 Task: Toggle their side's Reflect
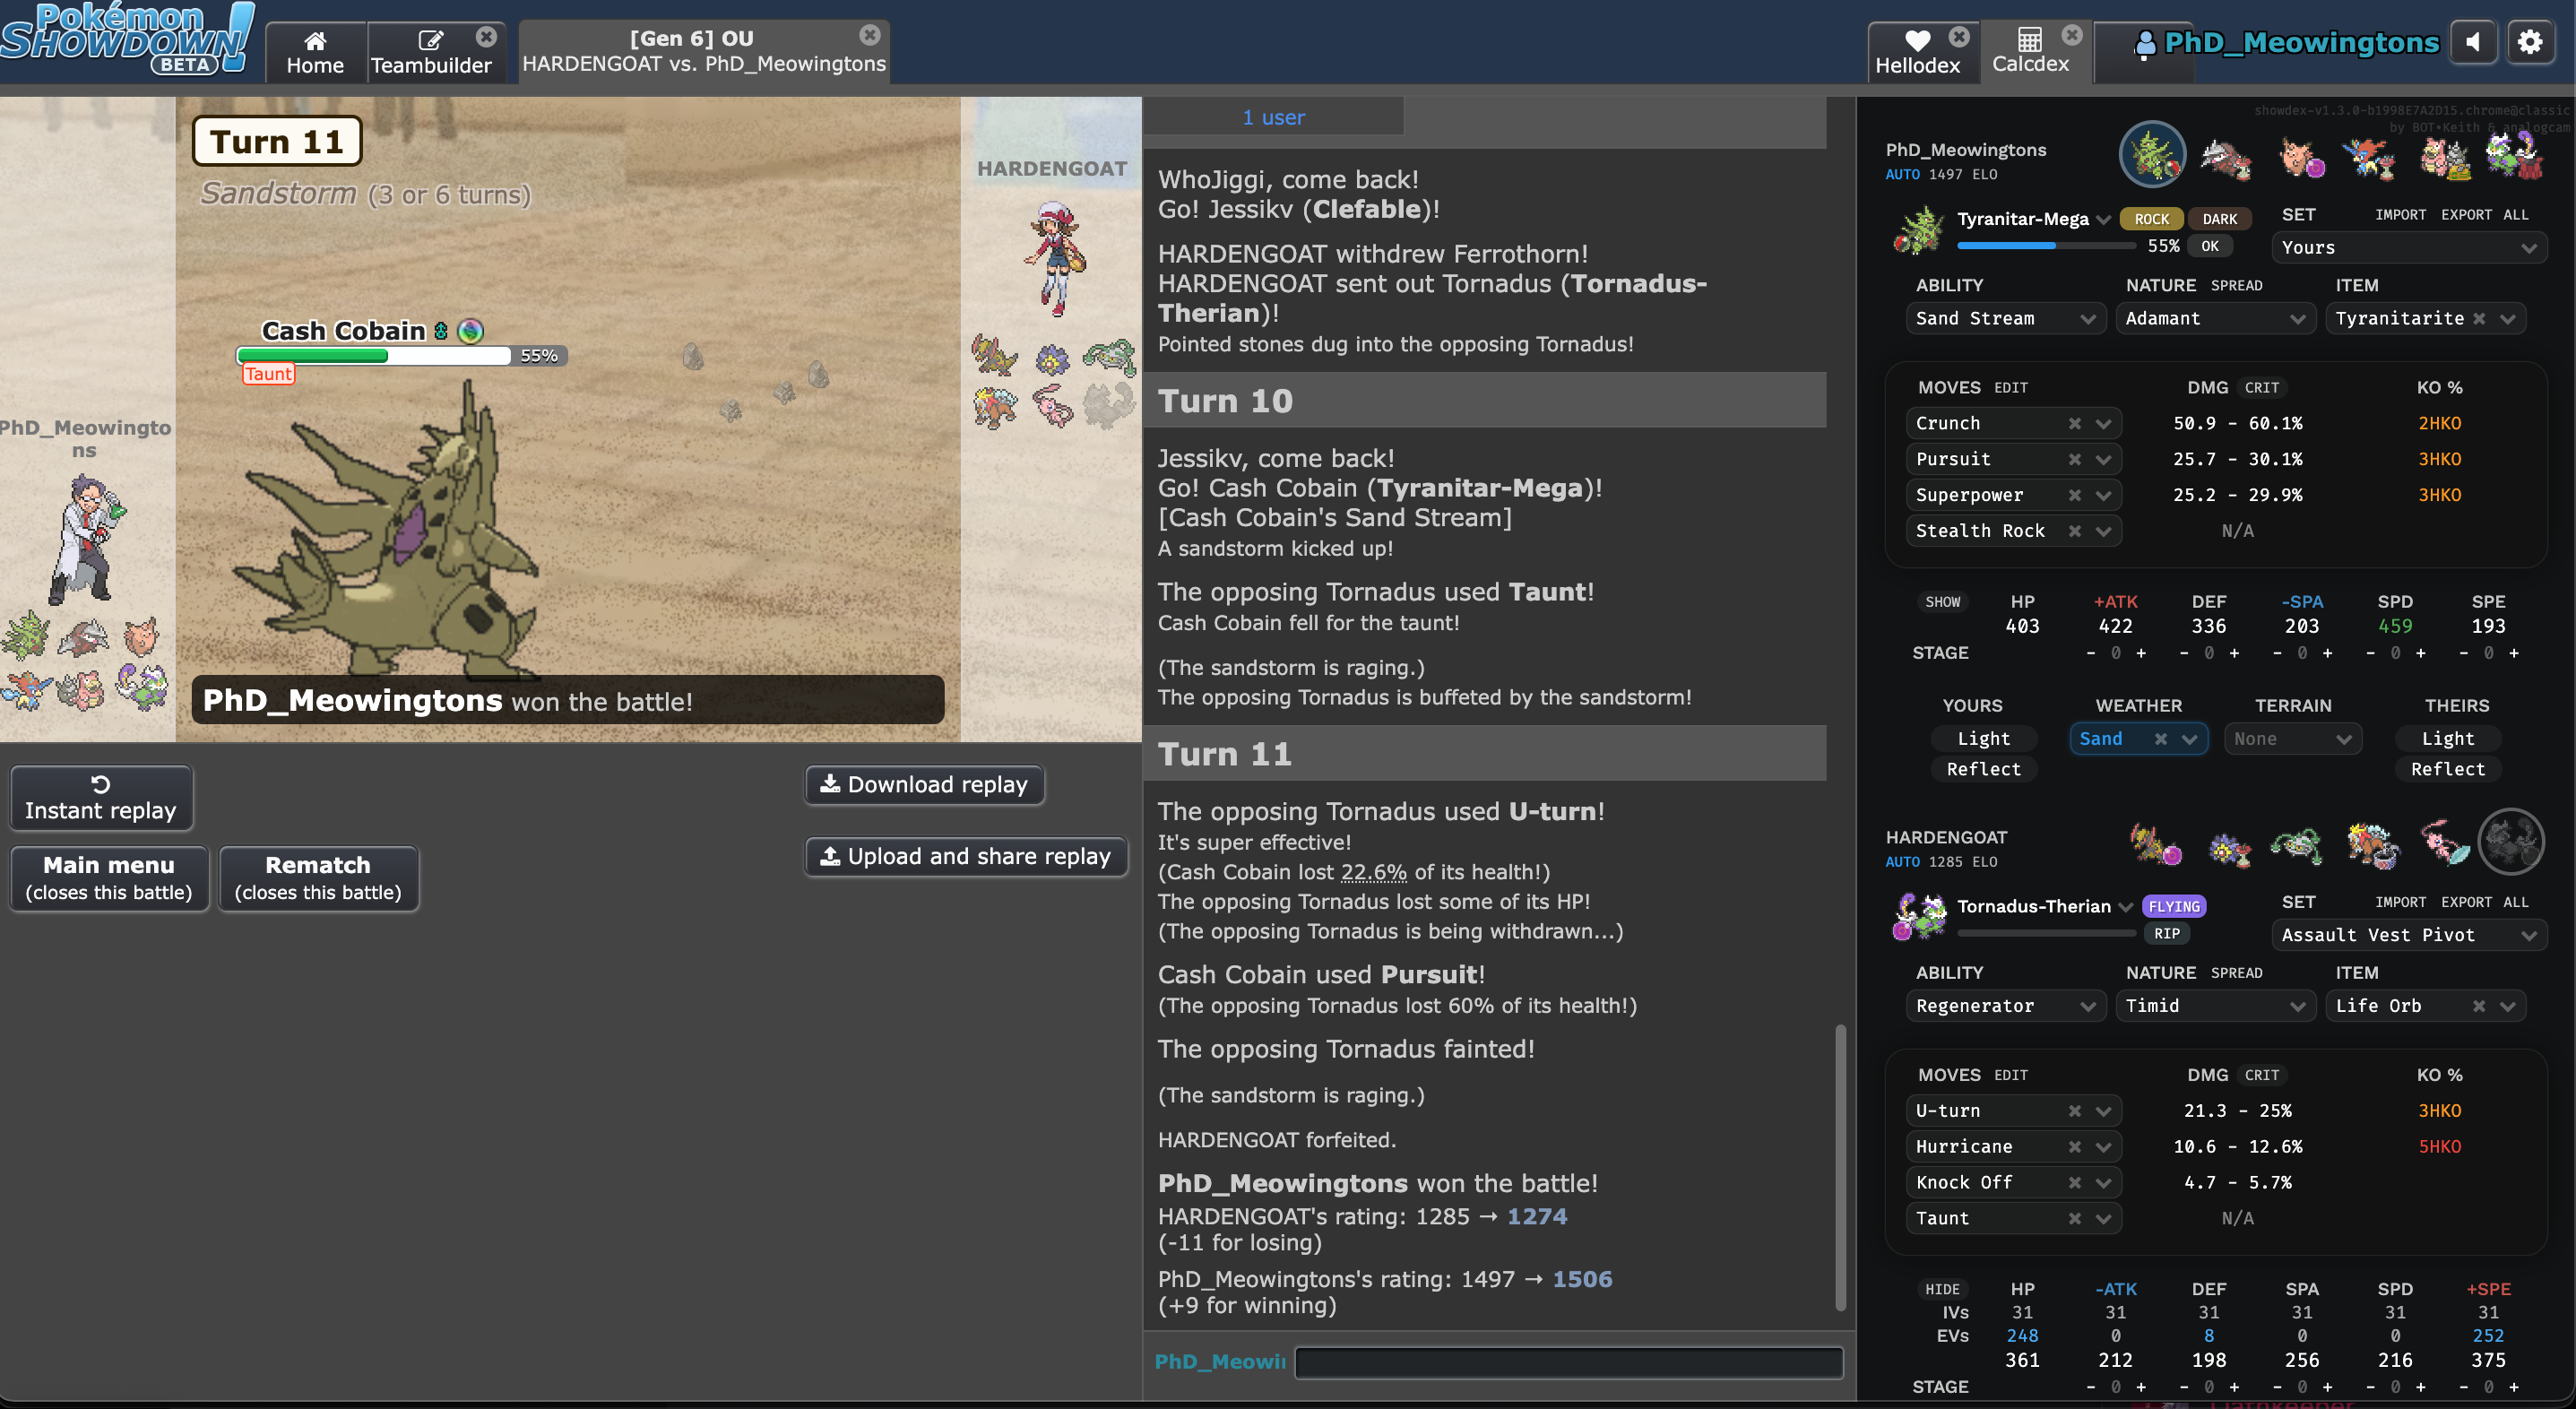tap(2447, 768)
